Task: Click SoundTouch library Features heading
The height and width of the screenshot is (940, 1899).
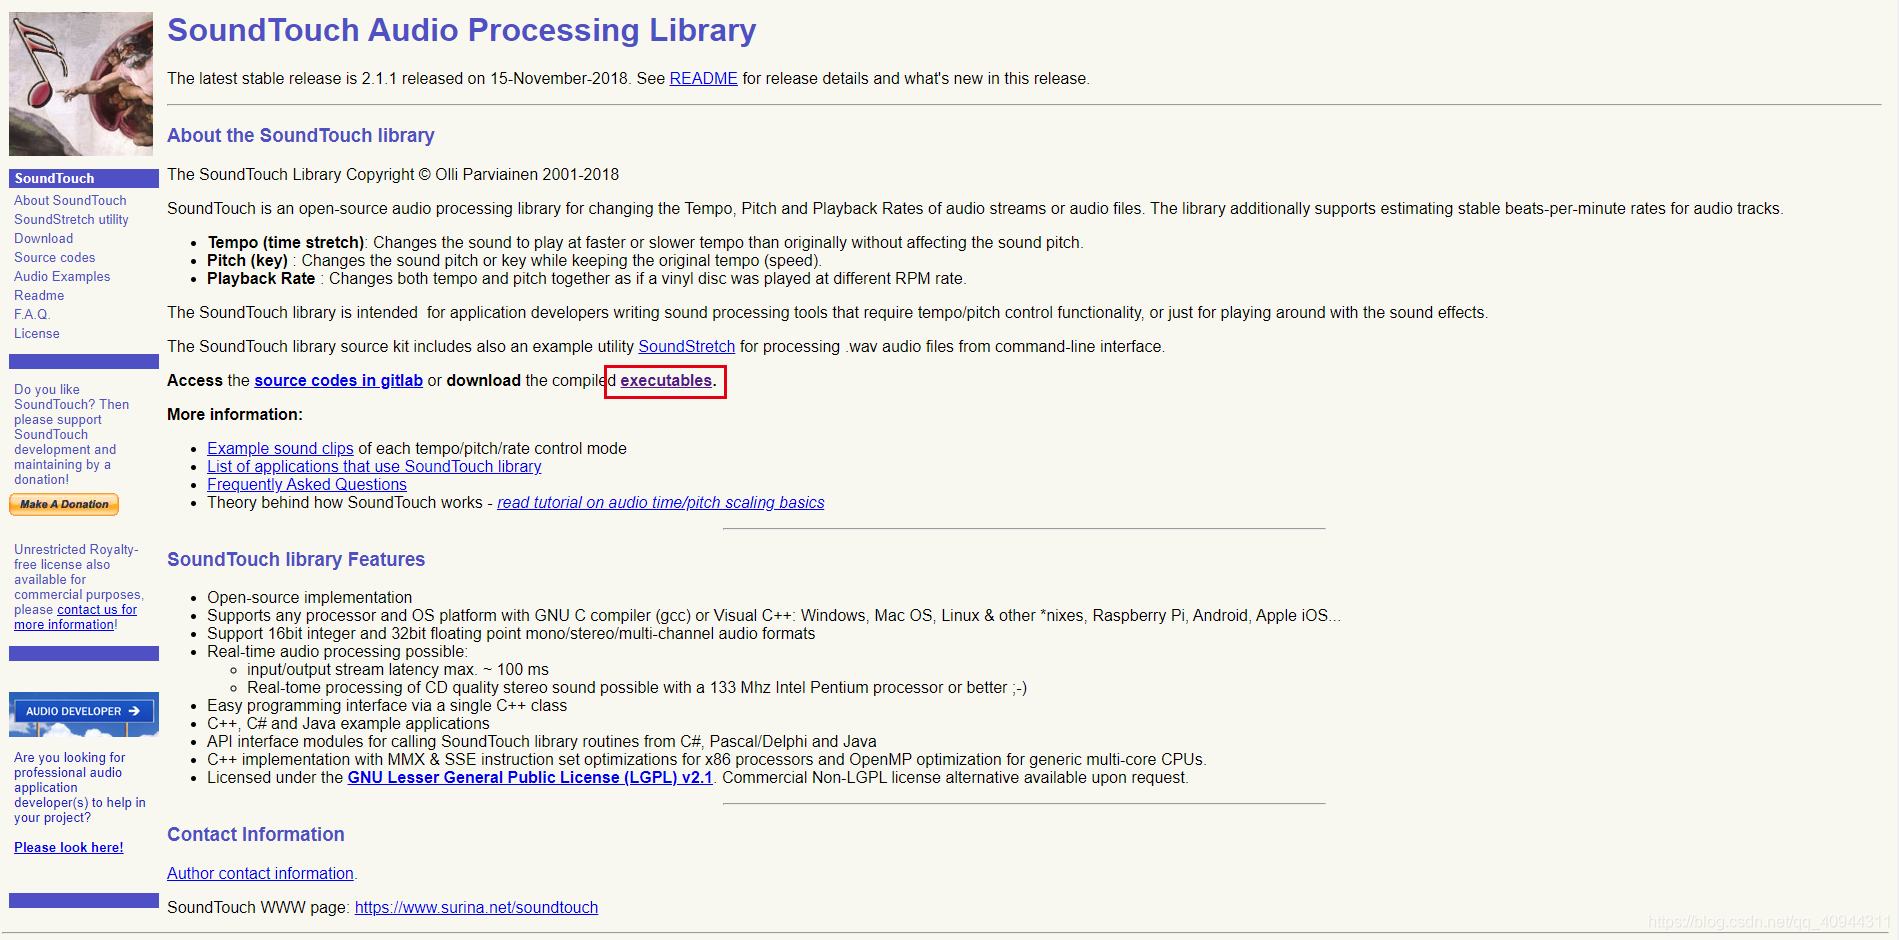Action: click(x=296, y=560)
